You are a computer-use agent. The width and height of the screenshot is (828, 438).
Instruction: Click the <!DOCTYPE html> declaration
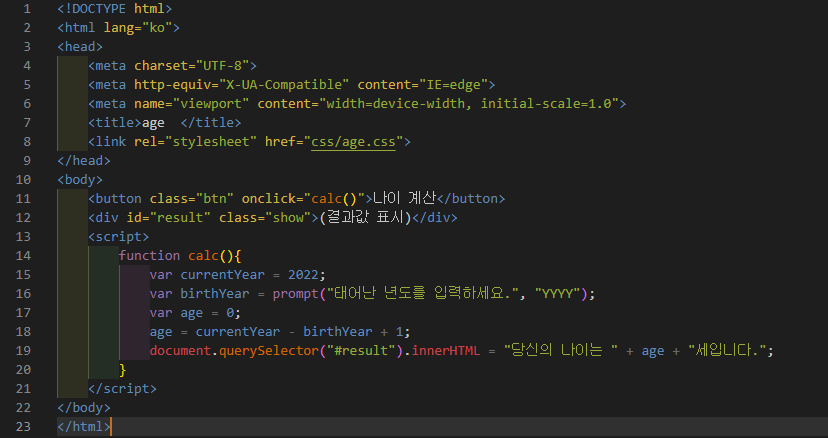click(x=115, y=8)
